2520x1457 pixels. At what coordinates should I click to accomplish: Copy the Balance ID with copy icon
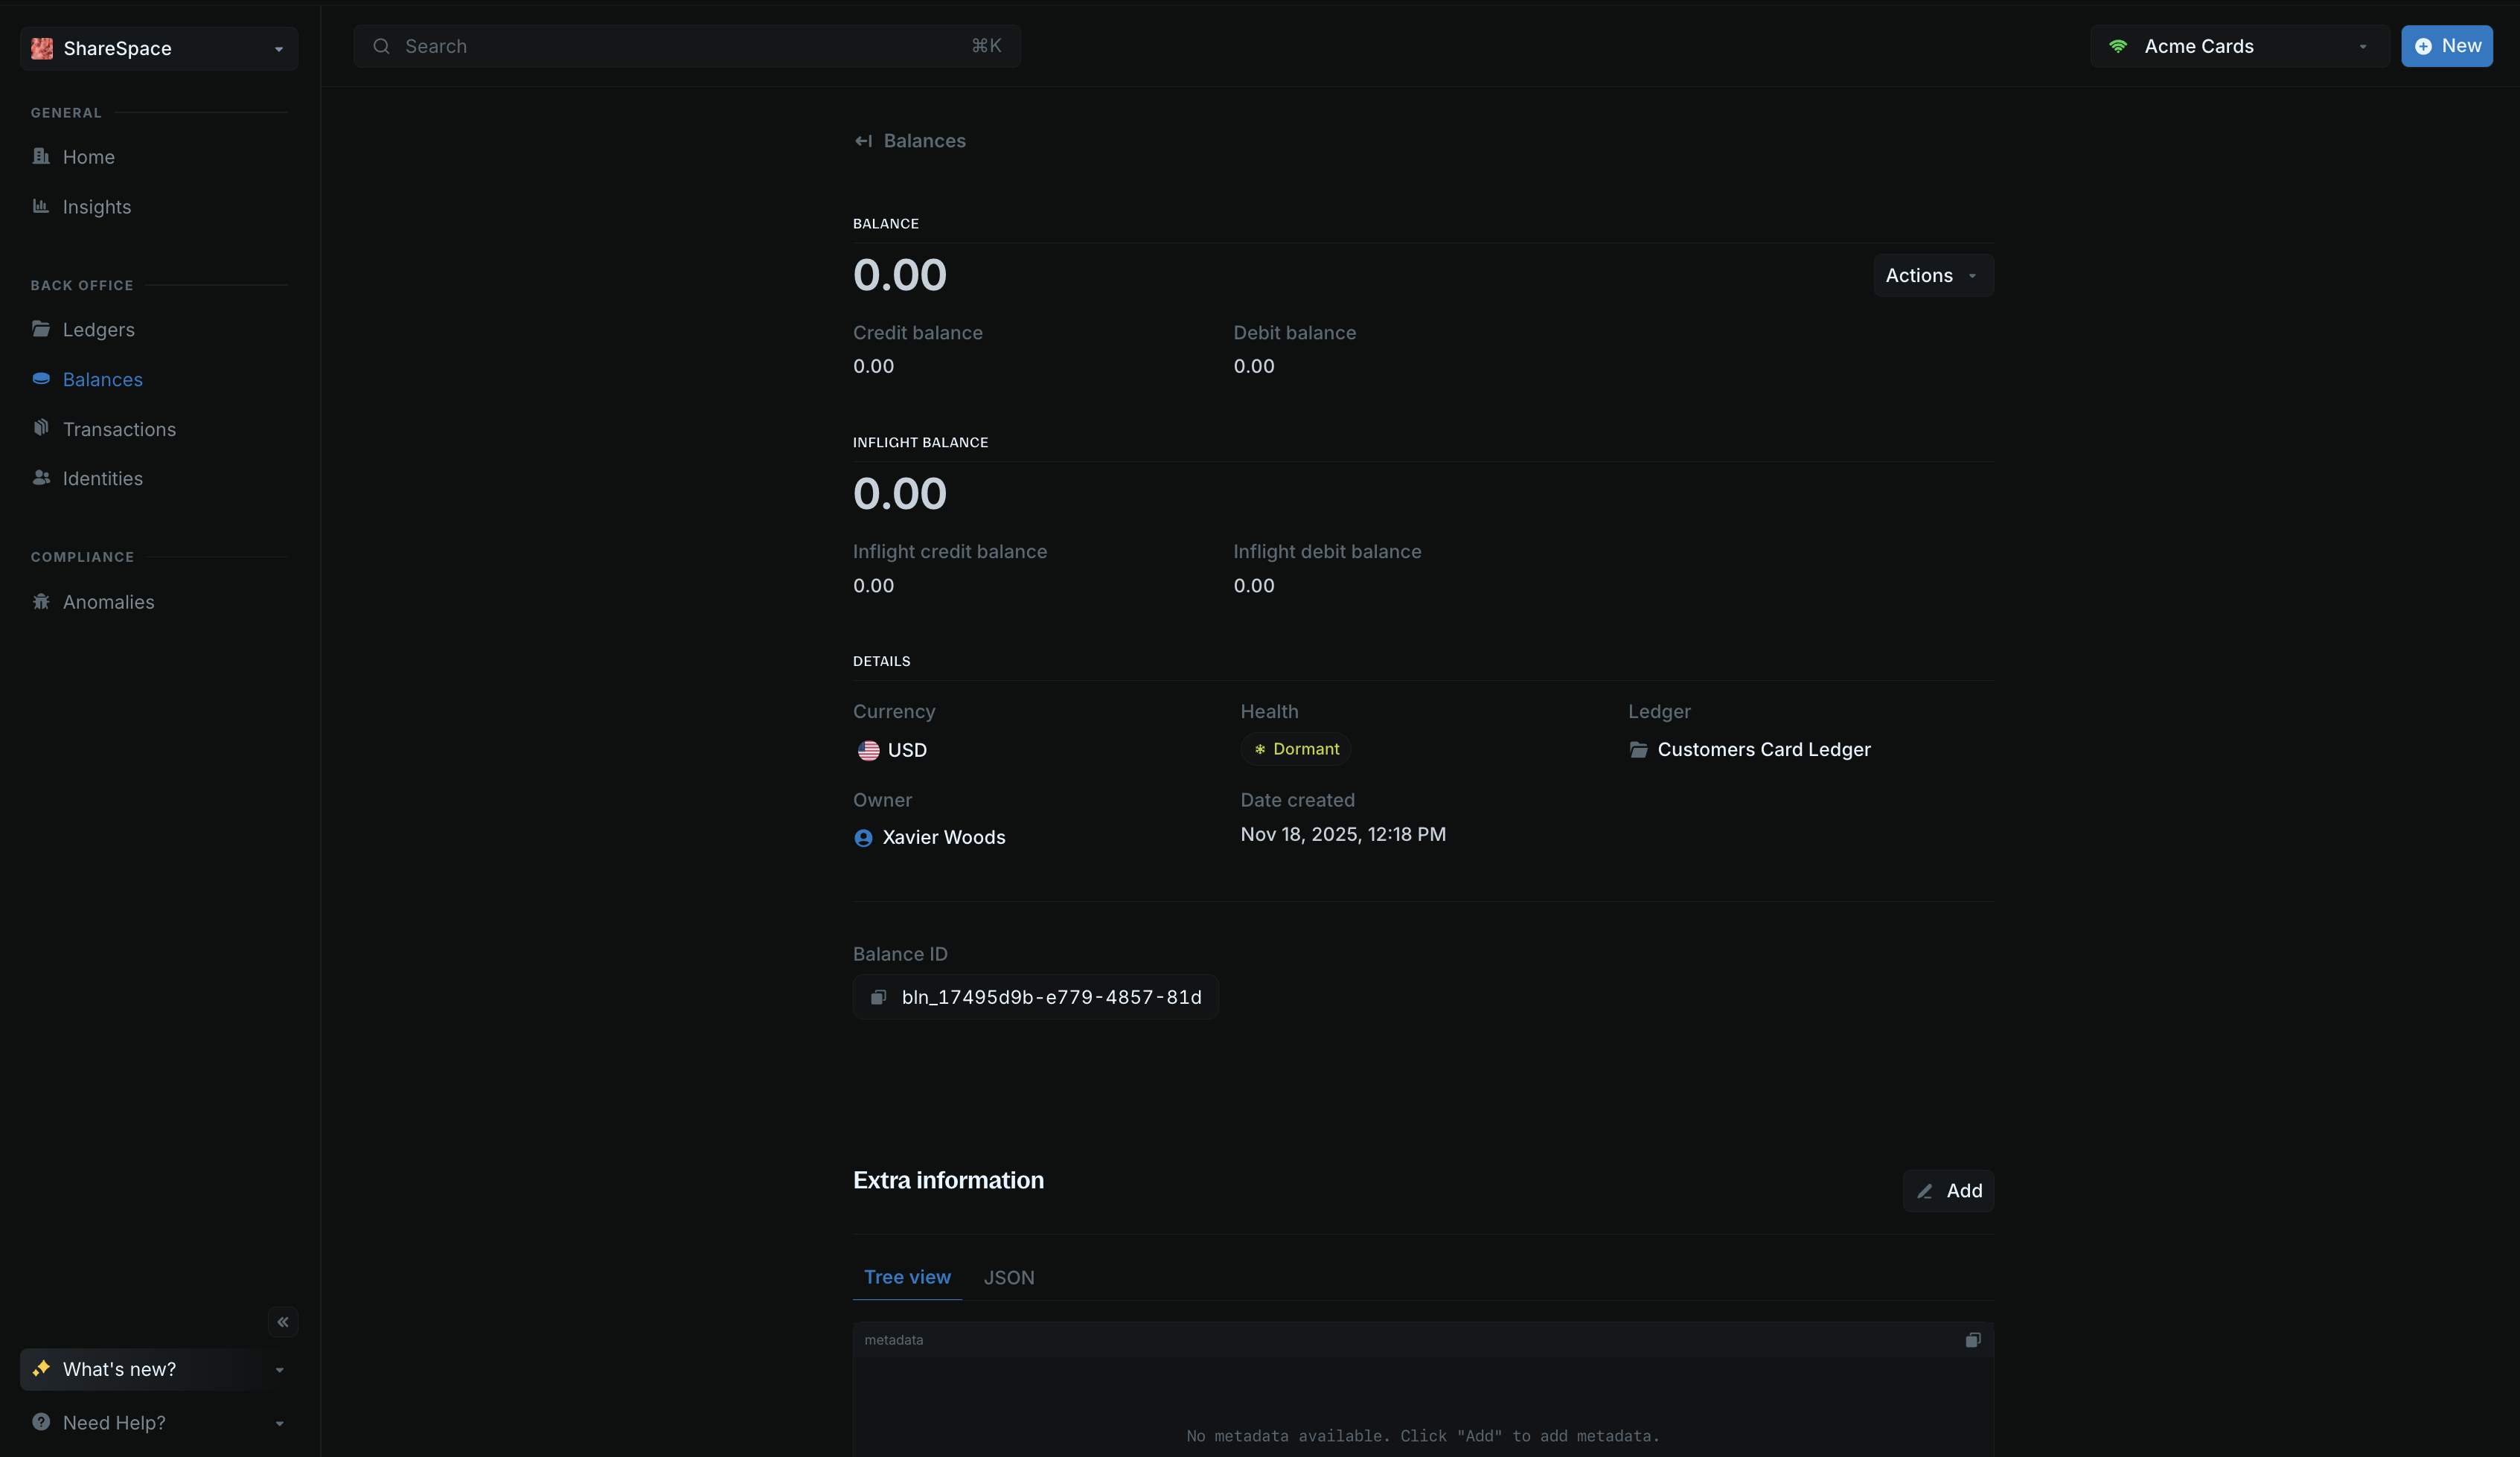tap(878, 997)
